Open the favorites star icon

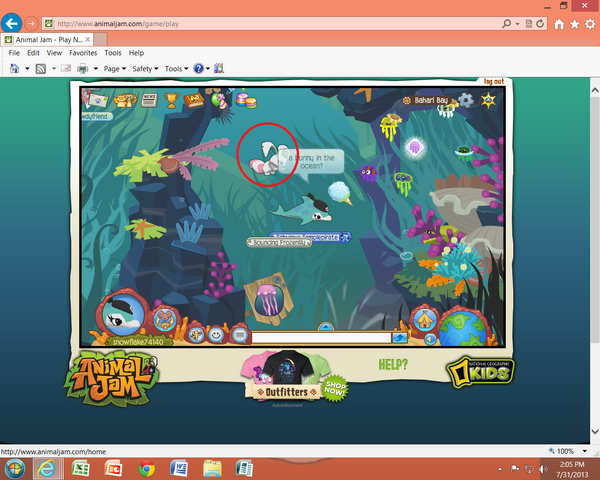tap(574, 24)
